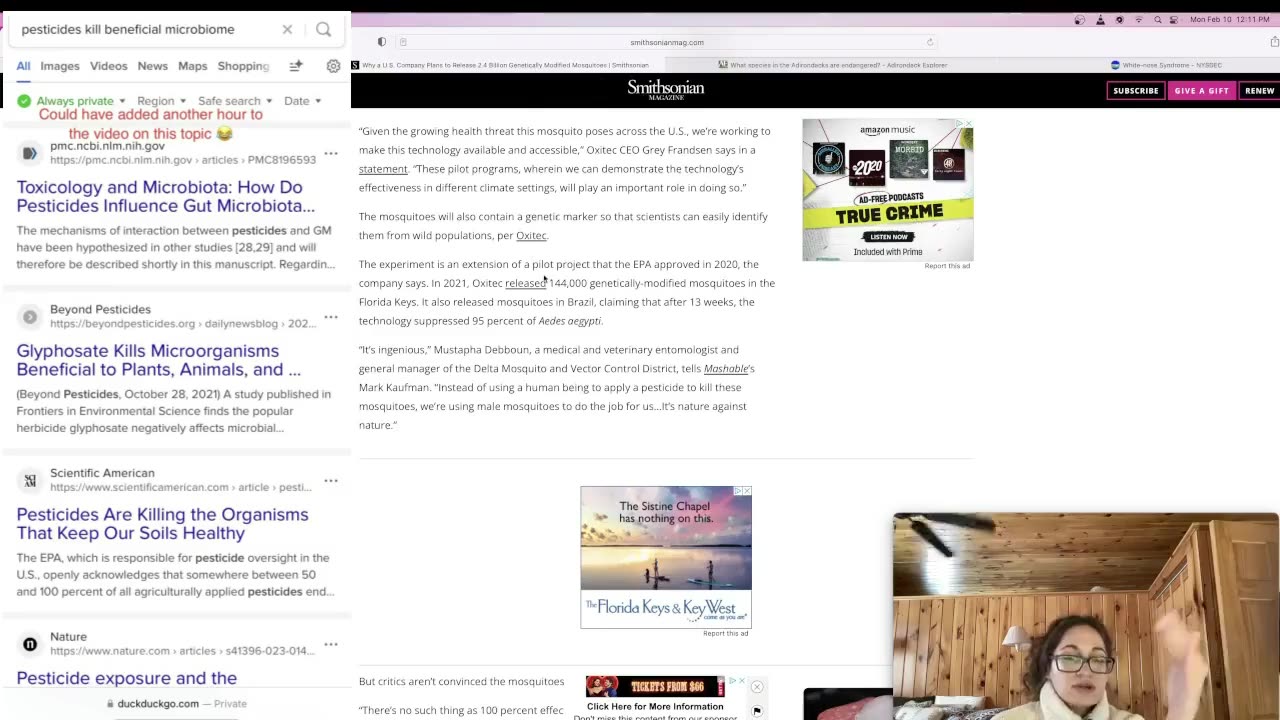This screenshot has height=720, width=1280.
Task: Open Toxicology and Microbiota result link
Action: coord(166,196)
